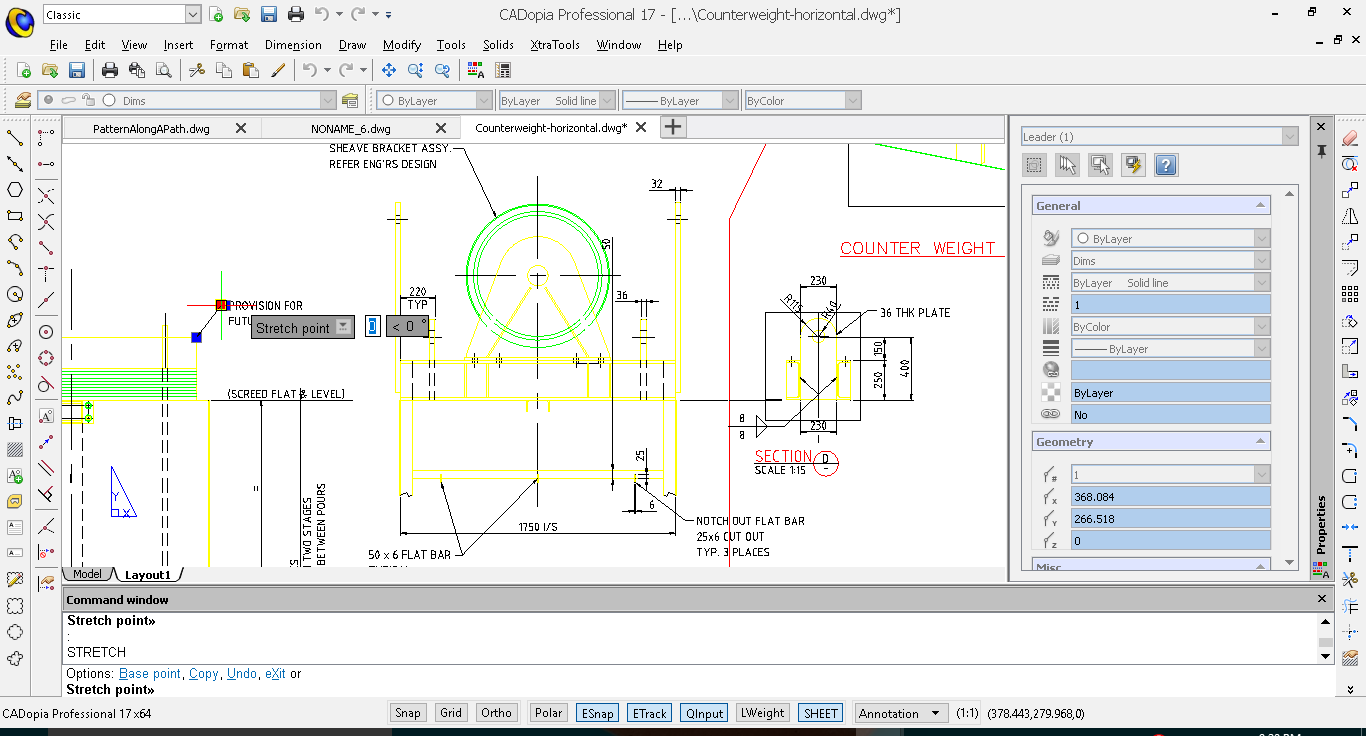Toggle Polar tracking

[548, 713]
